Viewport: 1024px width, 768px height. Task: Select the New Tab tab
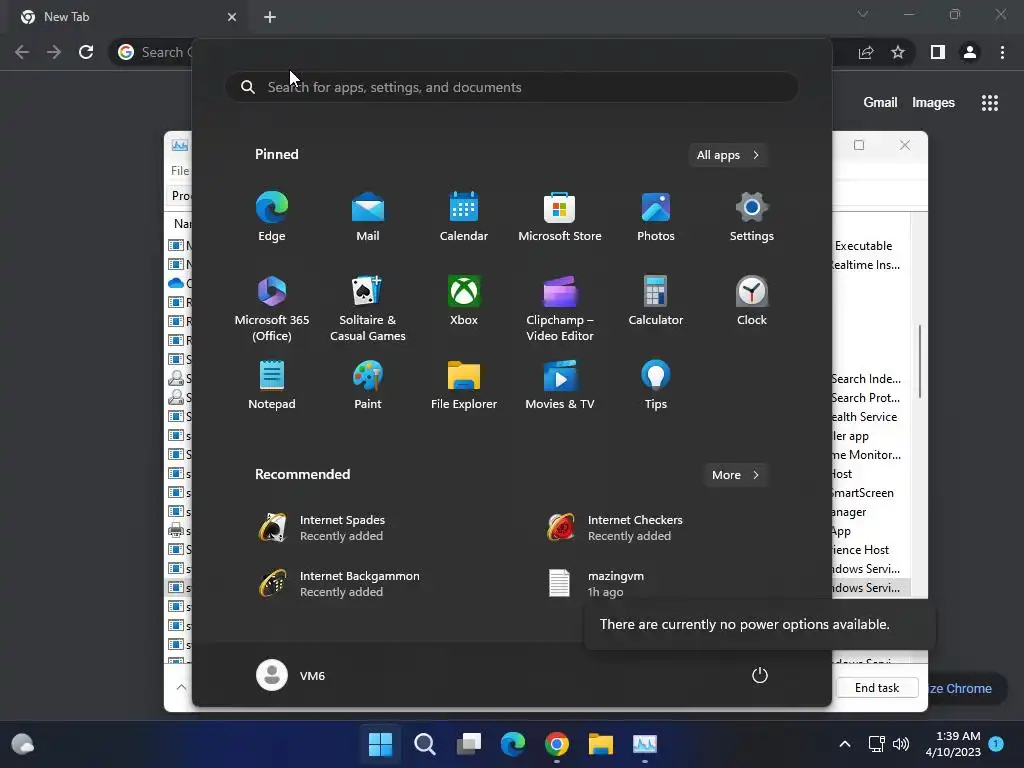[129, 17]
